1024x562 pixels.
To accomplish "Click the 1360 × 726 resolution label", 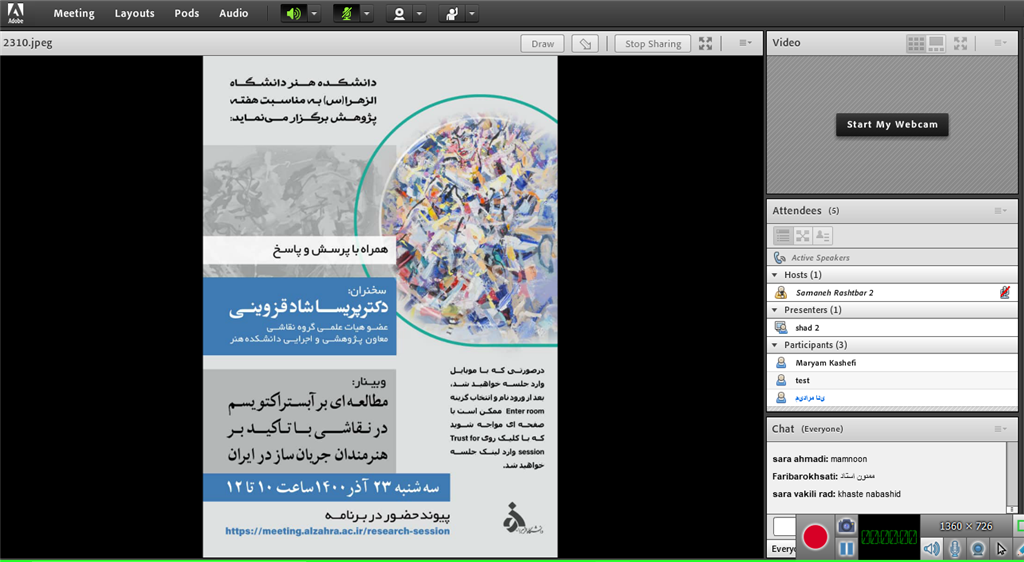I will coord(965,526).
